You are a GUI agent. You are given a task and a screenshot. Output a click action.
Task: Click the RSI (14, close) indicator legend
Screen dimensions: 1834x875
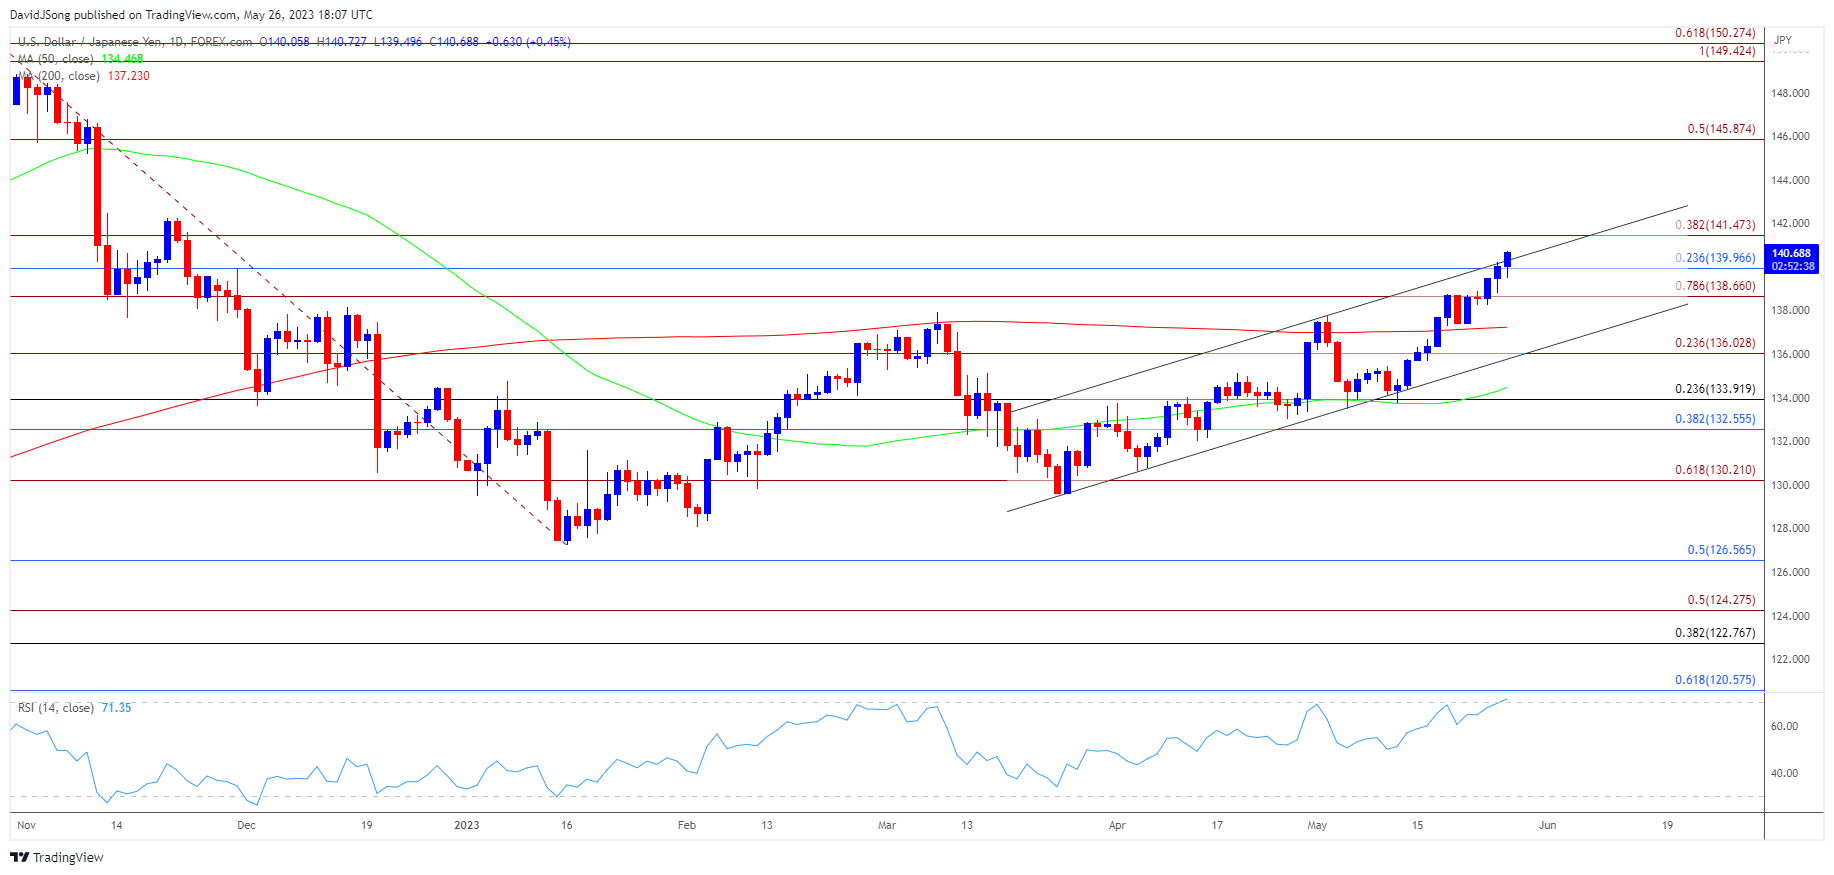(56, 708)
